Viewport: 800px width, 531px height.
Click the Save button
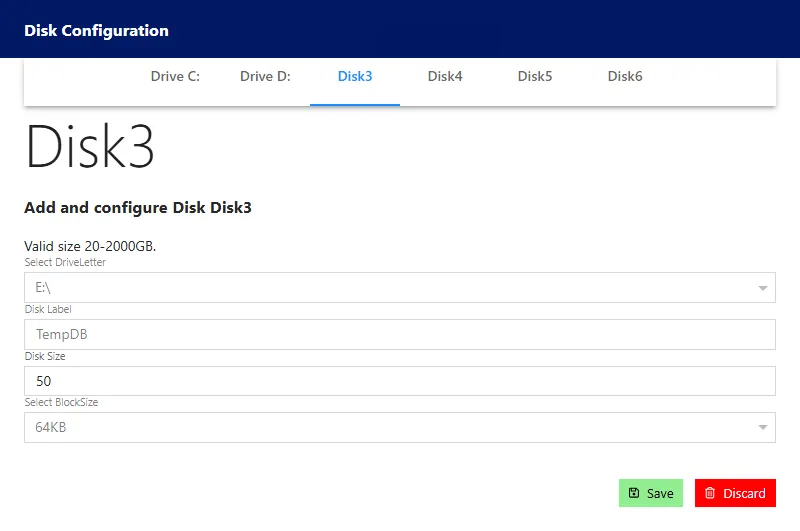point(651,493)
